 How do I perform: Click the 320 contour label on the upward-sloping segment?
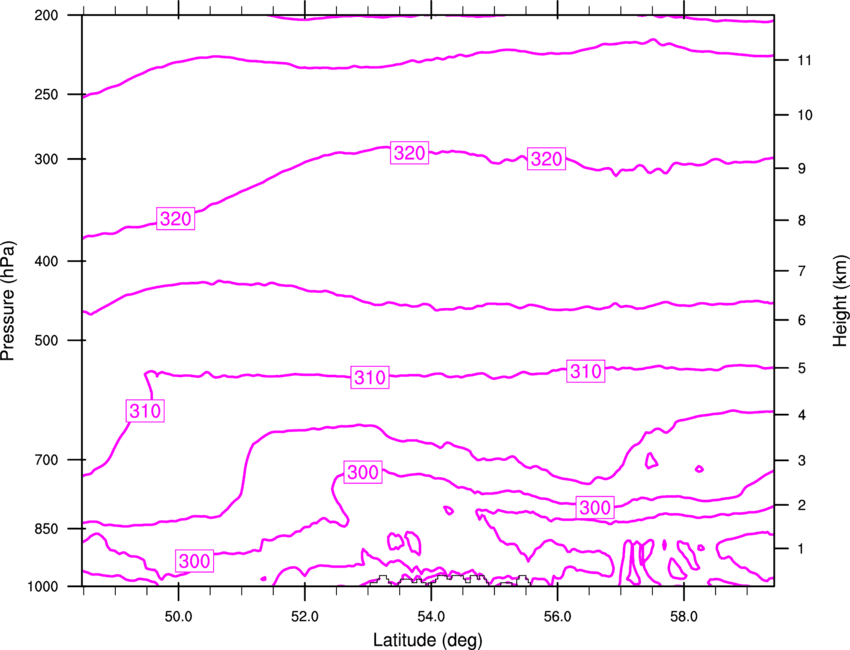pyautogui.click(x=176, y=218)
